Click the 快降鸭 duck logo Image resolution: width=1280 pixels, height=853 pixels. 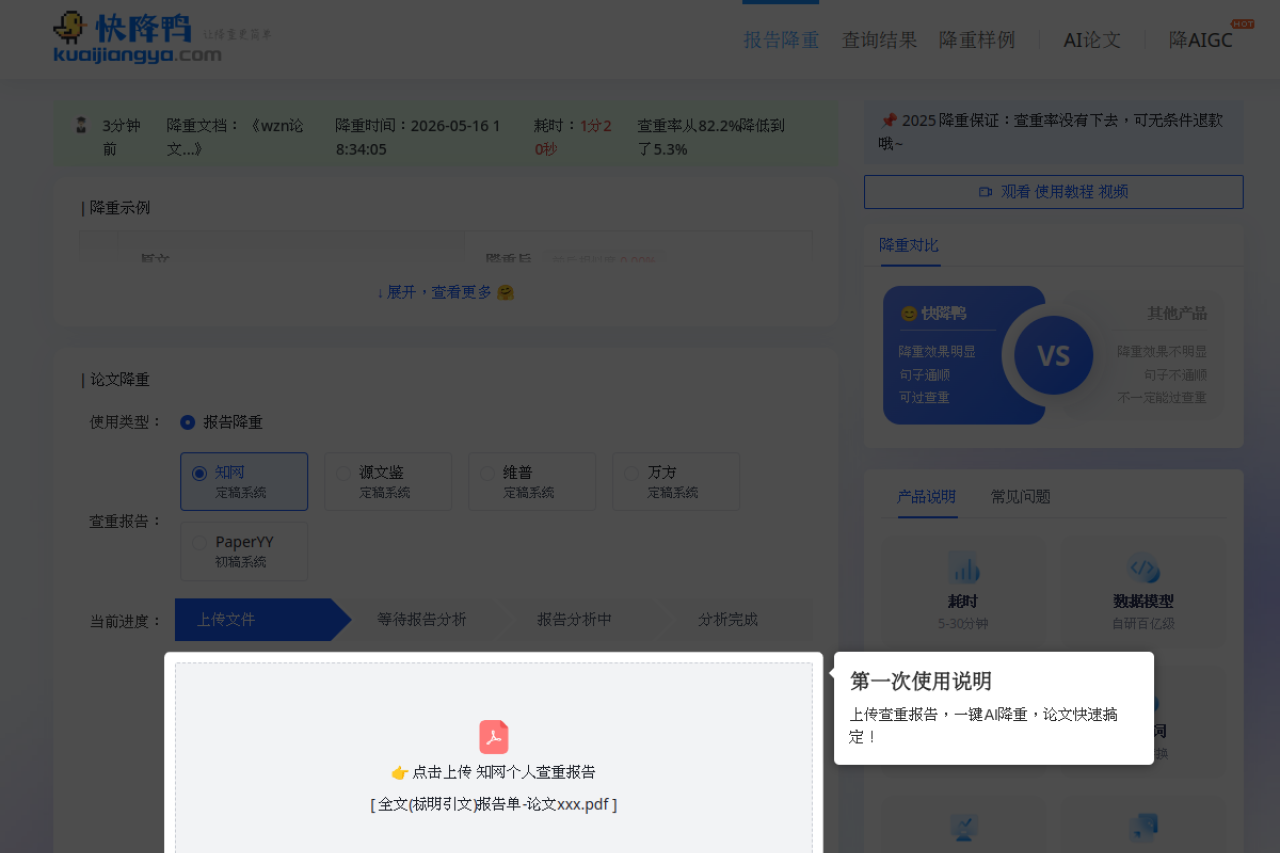click(137, 37)
